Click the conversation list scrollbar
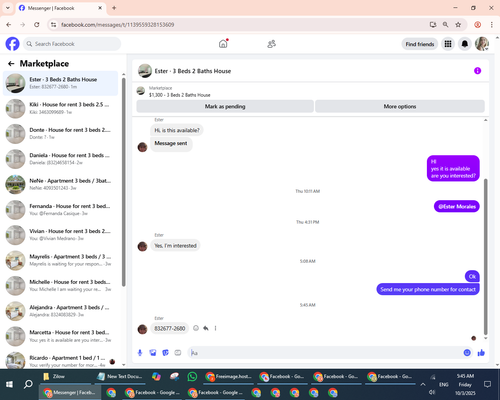Viewport: 500px width, 400px height. pos(124,182)
